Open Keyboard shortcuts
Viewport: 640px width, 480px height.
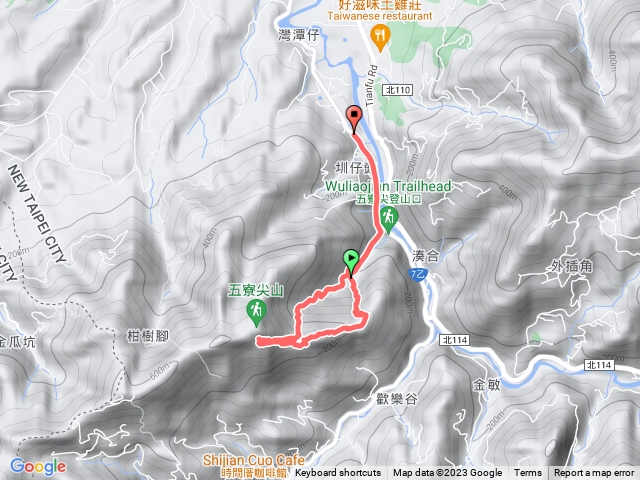338,473
